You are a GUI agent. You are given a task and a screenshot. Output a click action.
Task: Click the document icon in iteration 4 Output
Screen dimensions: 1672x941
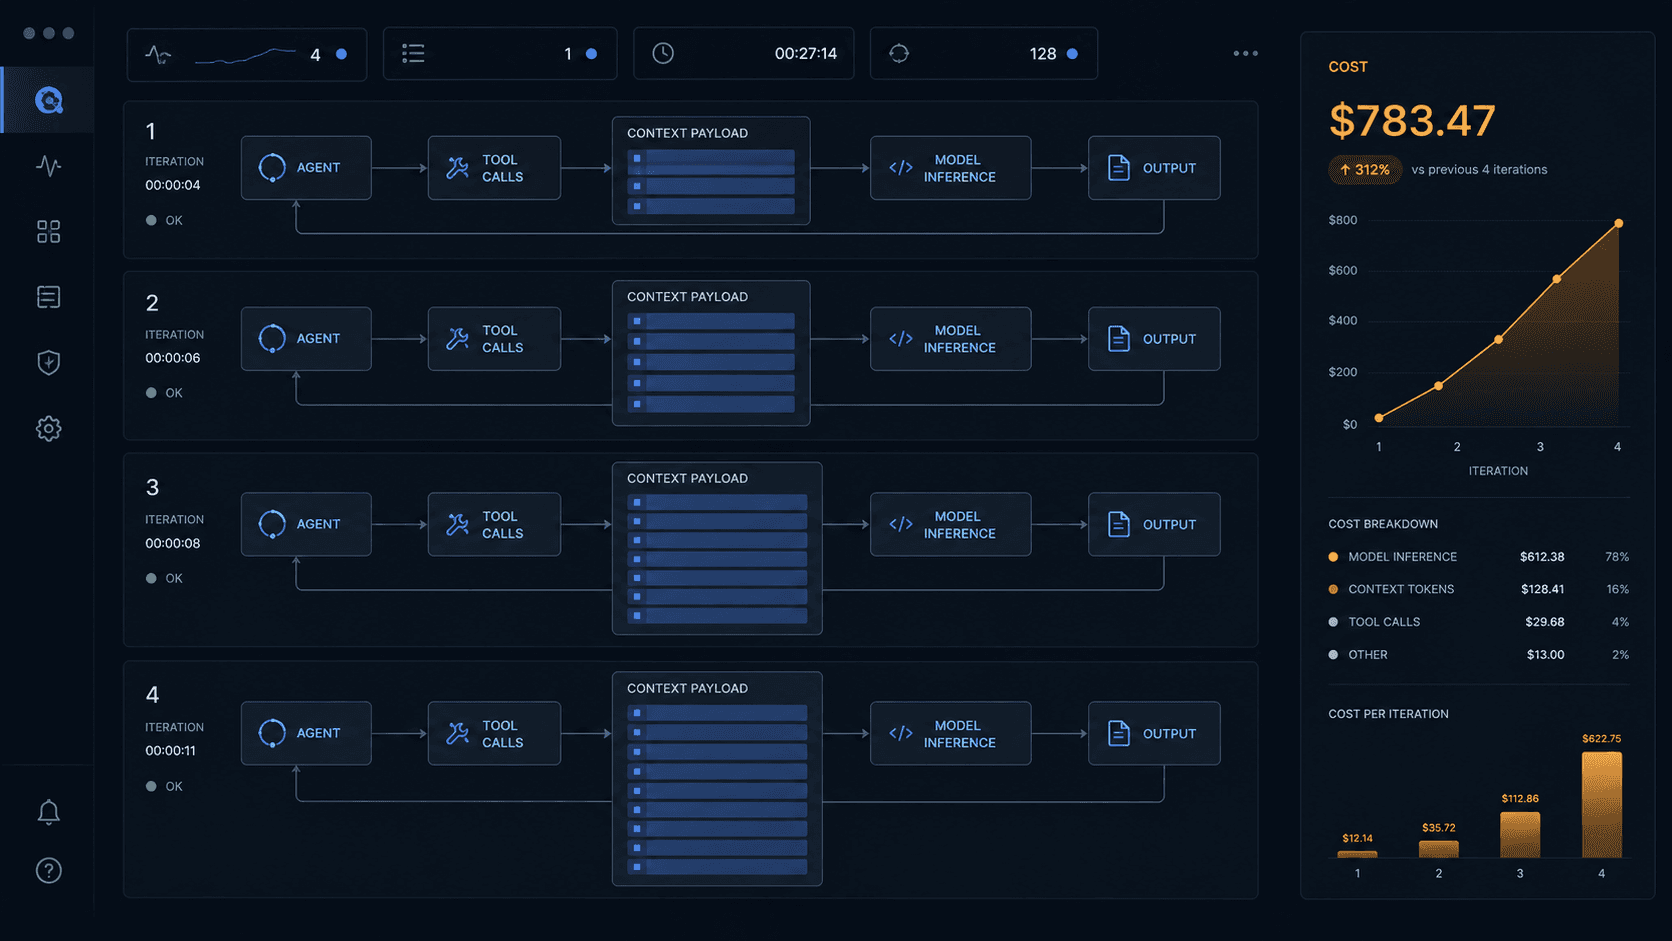[x=1119, y=733]
